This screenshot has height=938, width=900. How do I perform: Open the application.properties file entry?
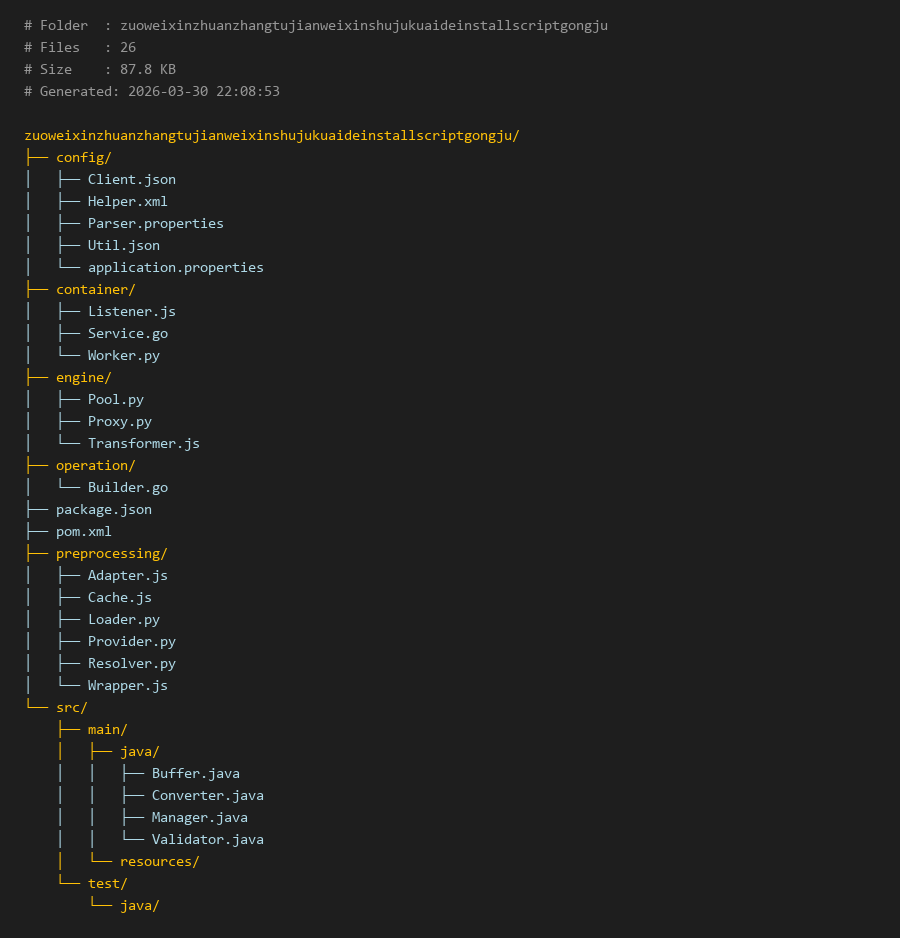175,268
